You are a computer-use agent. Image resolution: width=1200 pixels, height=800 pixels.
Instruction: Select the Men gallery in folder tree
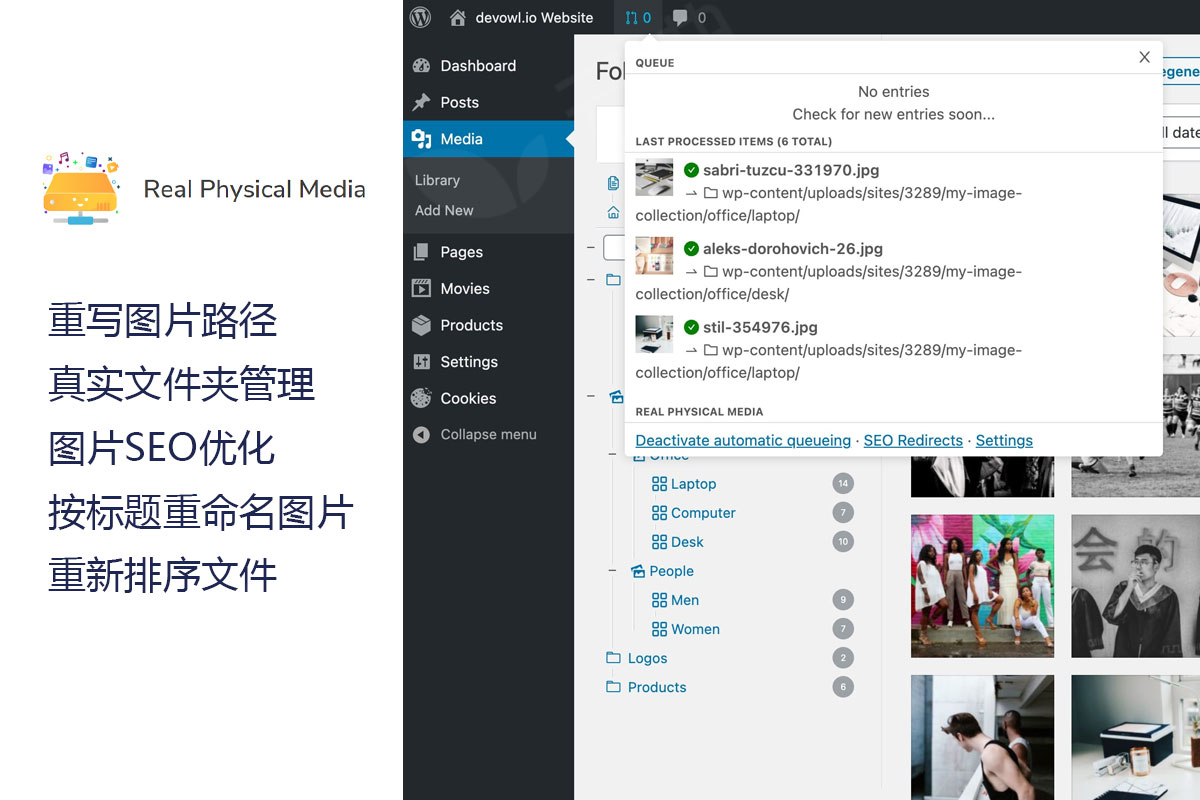click(x=685, y=600)
